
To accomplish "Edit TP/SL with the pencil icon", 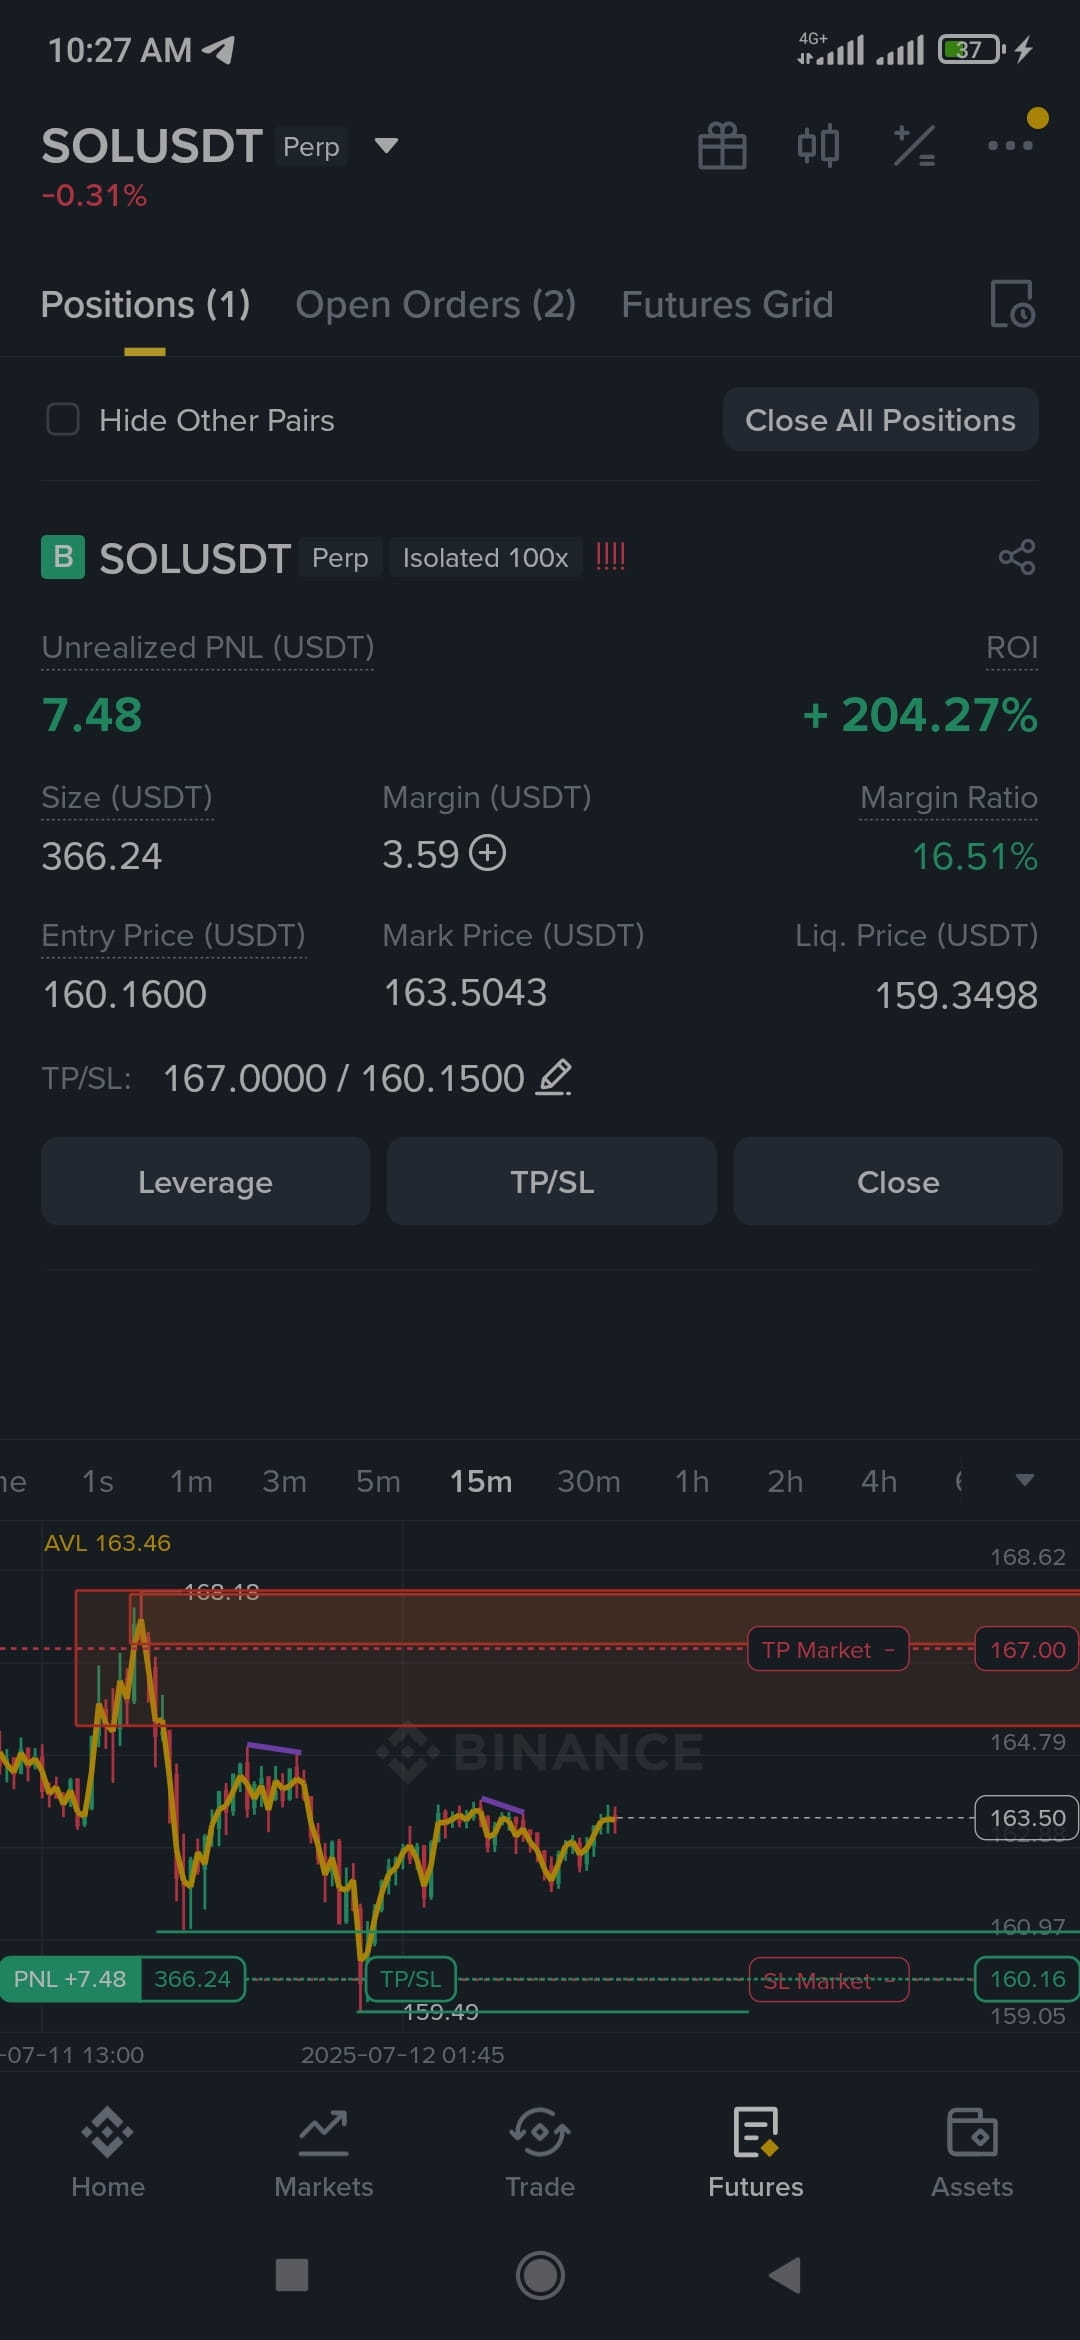I will tap(554, 1078).
